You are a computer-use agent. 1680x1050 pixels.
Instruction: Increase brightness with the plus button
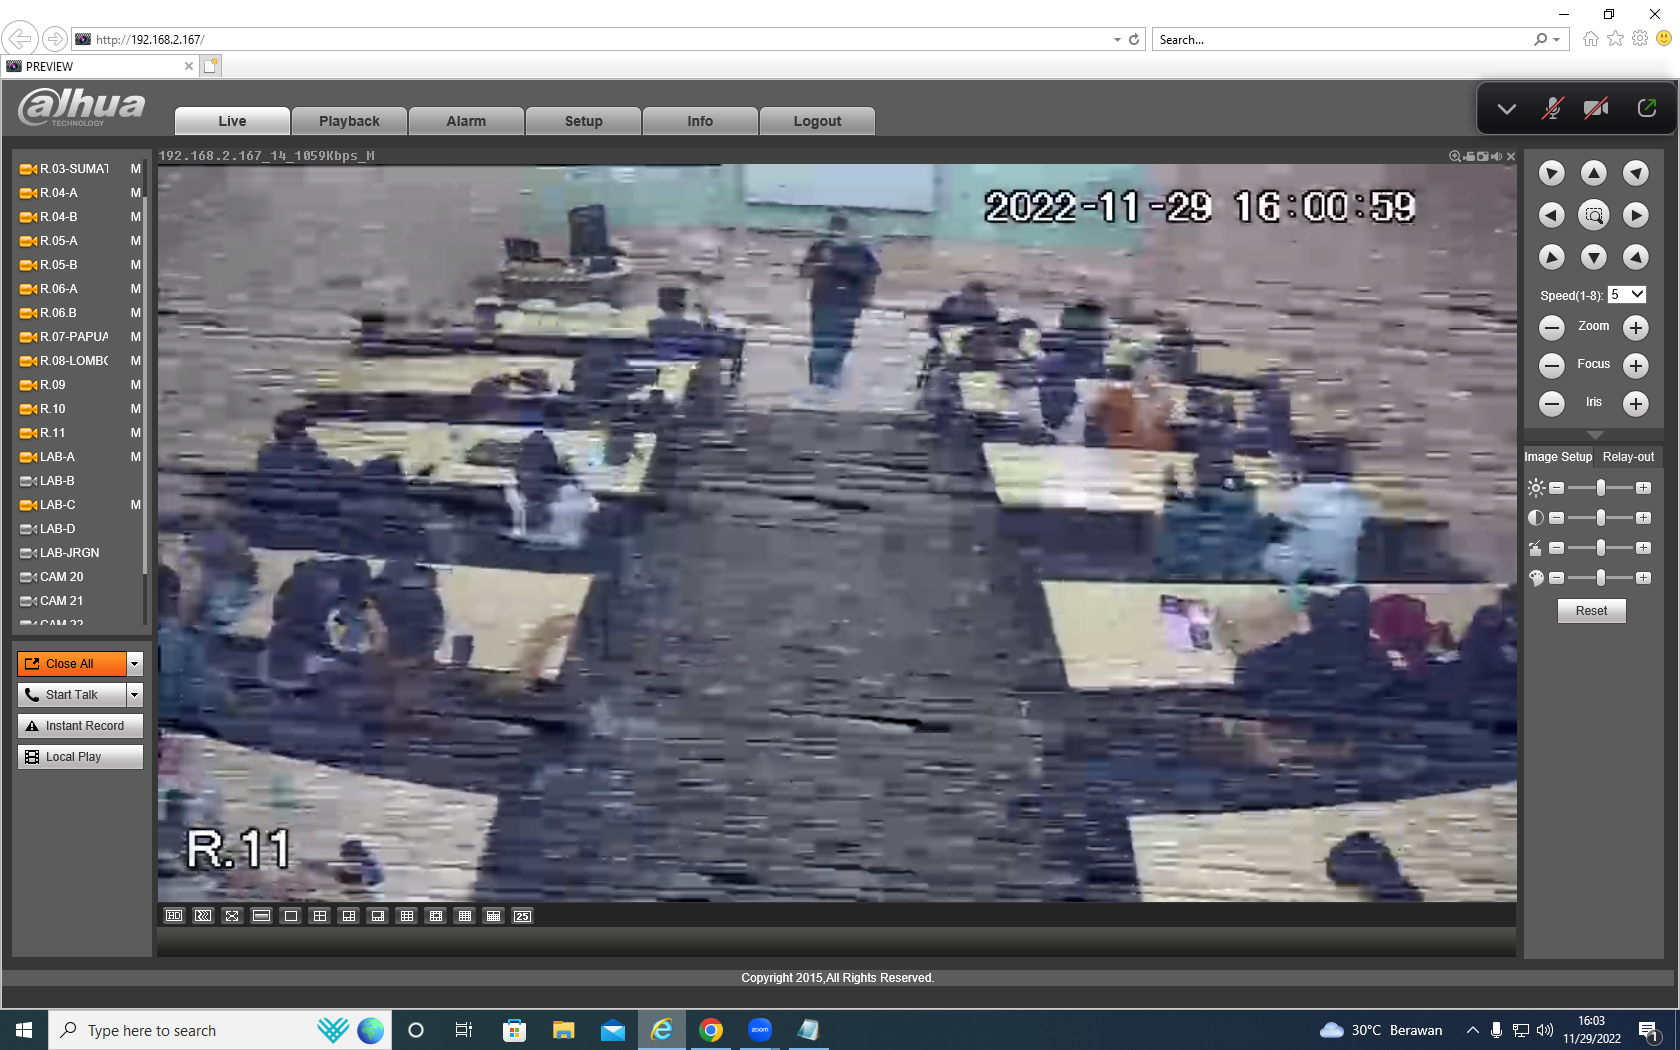(x=1643, y=488)
